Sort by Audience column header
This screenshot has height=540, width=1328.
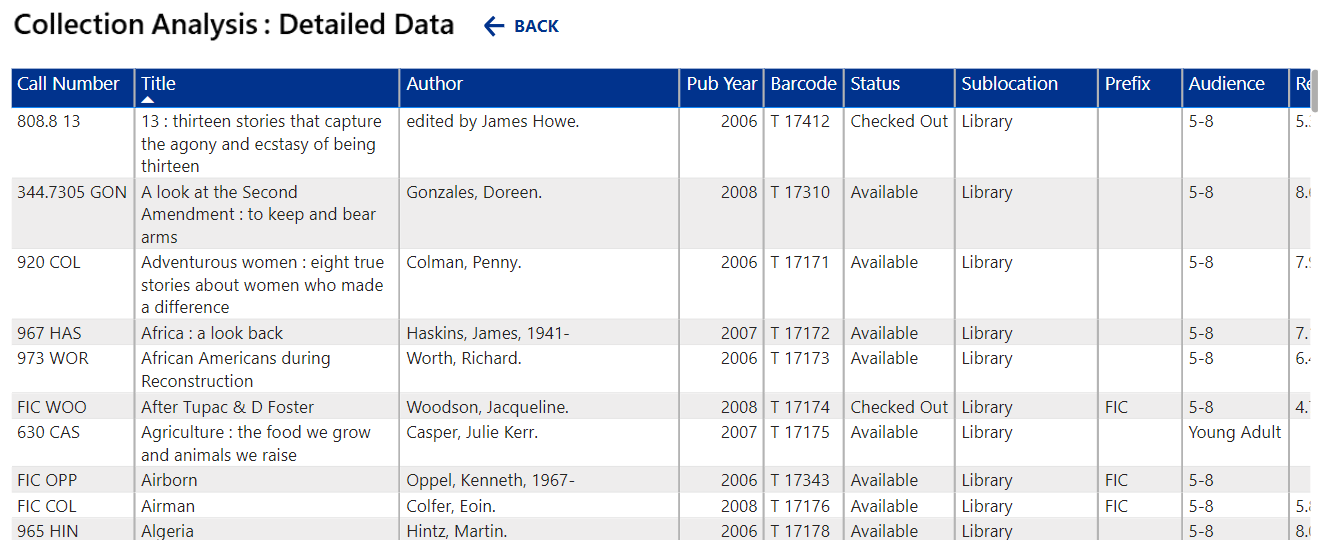[1226, 84]
